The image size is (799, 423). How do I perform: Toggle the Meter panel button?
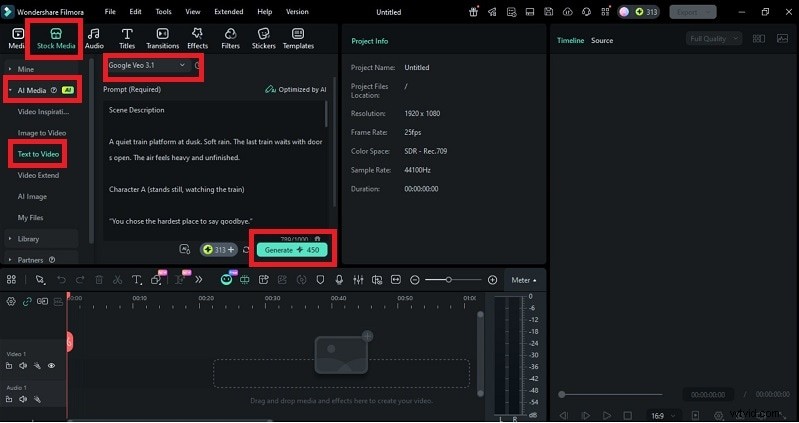pos(524,280)
